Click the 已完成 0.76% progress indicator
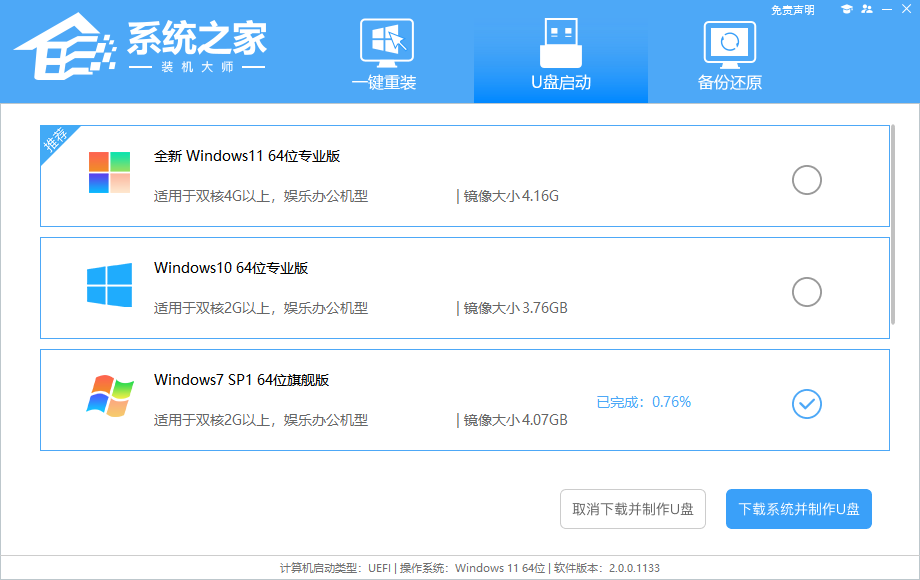 click(643, 401)
